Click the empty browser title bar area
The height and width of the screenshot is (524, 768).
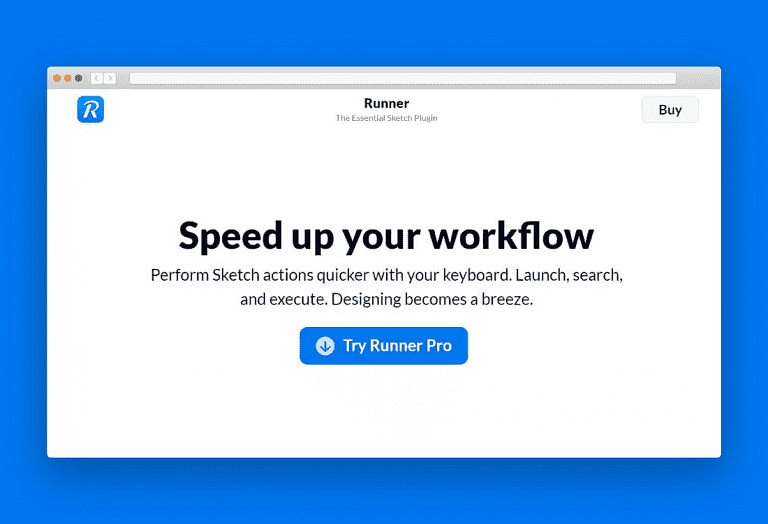[698, 78]
